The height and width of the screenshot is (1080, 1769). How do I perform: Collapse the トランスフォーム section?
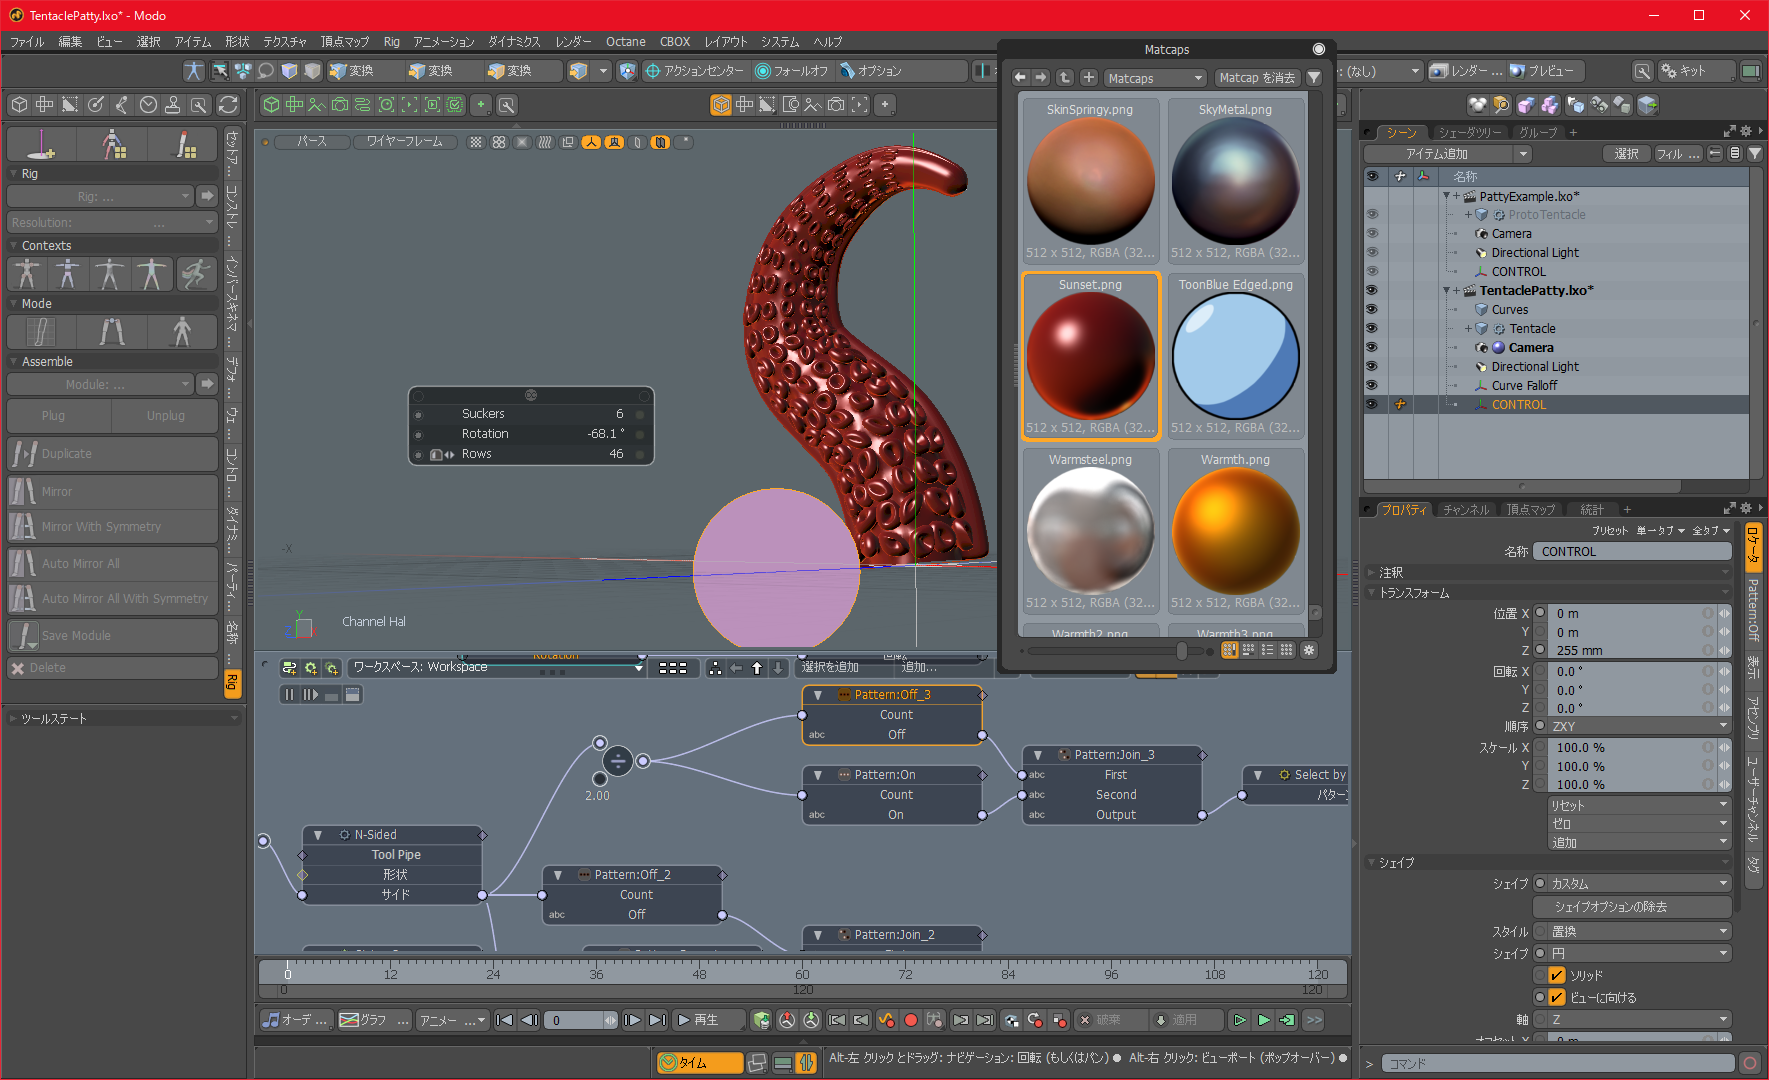click(x=1372, y=593)
